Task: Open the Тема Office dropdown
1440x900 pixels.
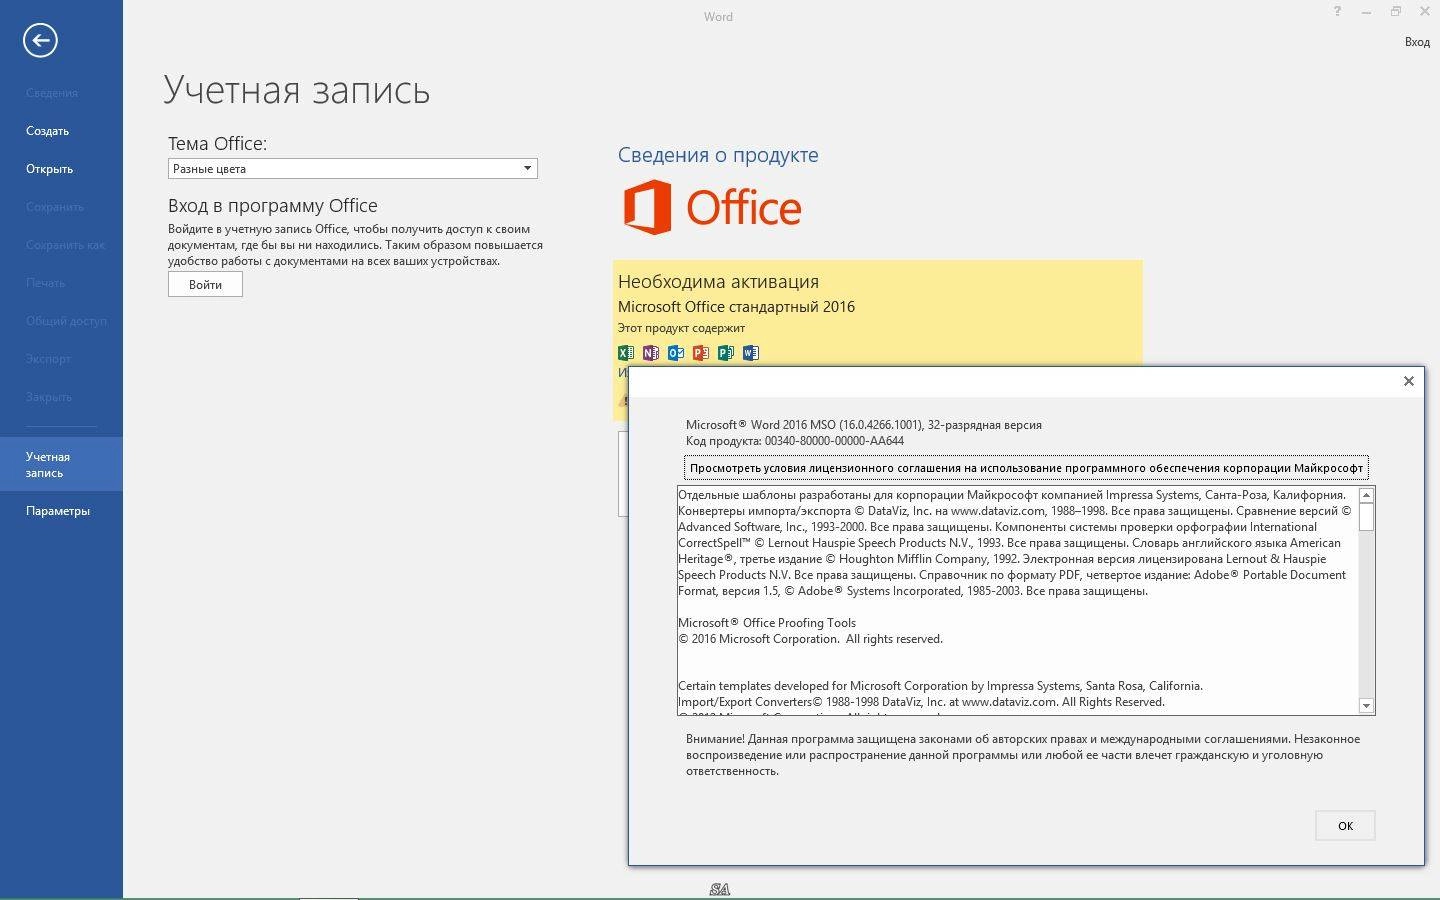Action: pyautogui.click(x=352, y=168)
